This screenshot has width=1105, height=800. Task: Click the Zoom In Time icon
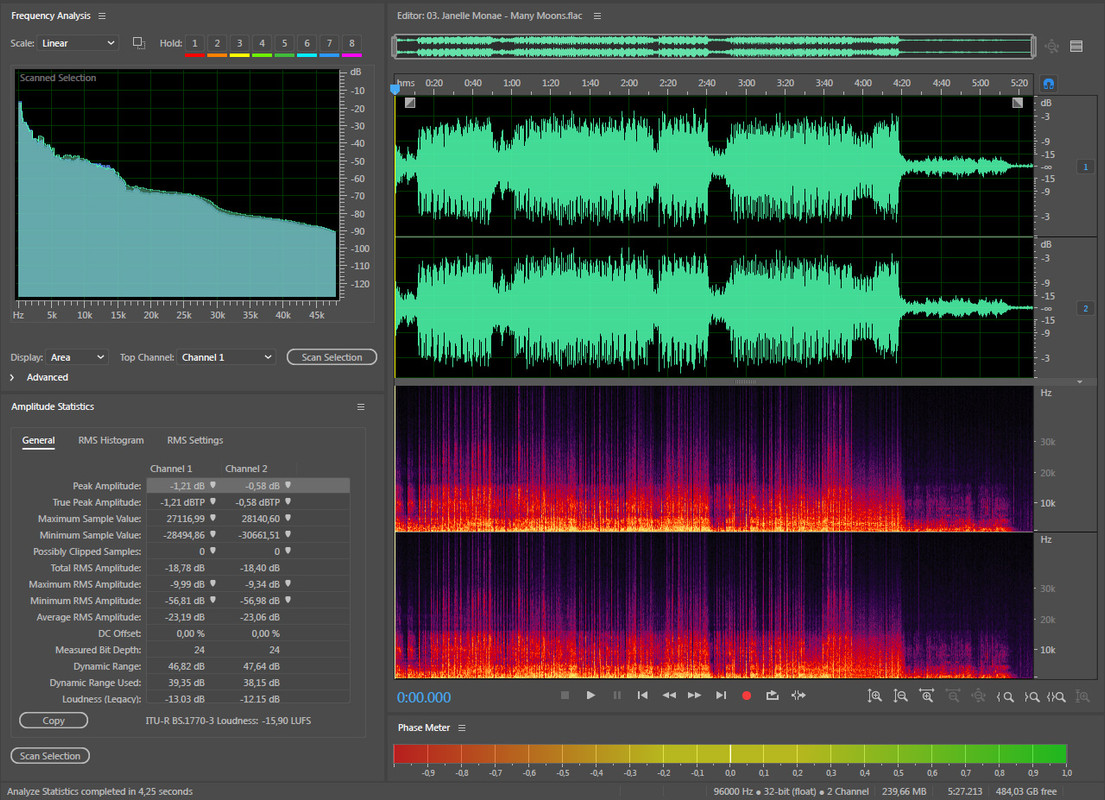click(x=927, y=696)
